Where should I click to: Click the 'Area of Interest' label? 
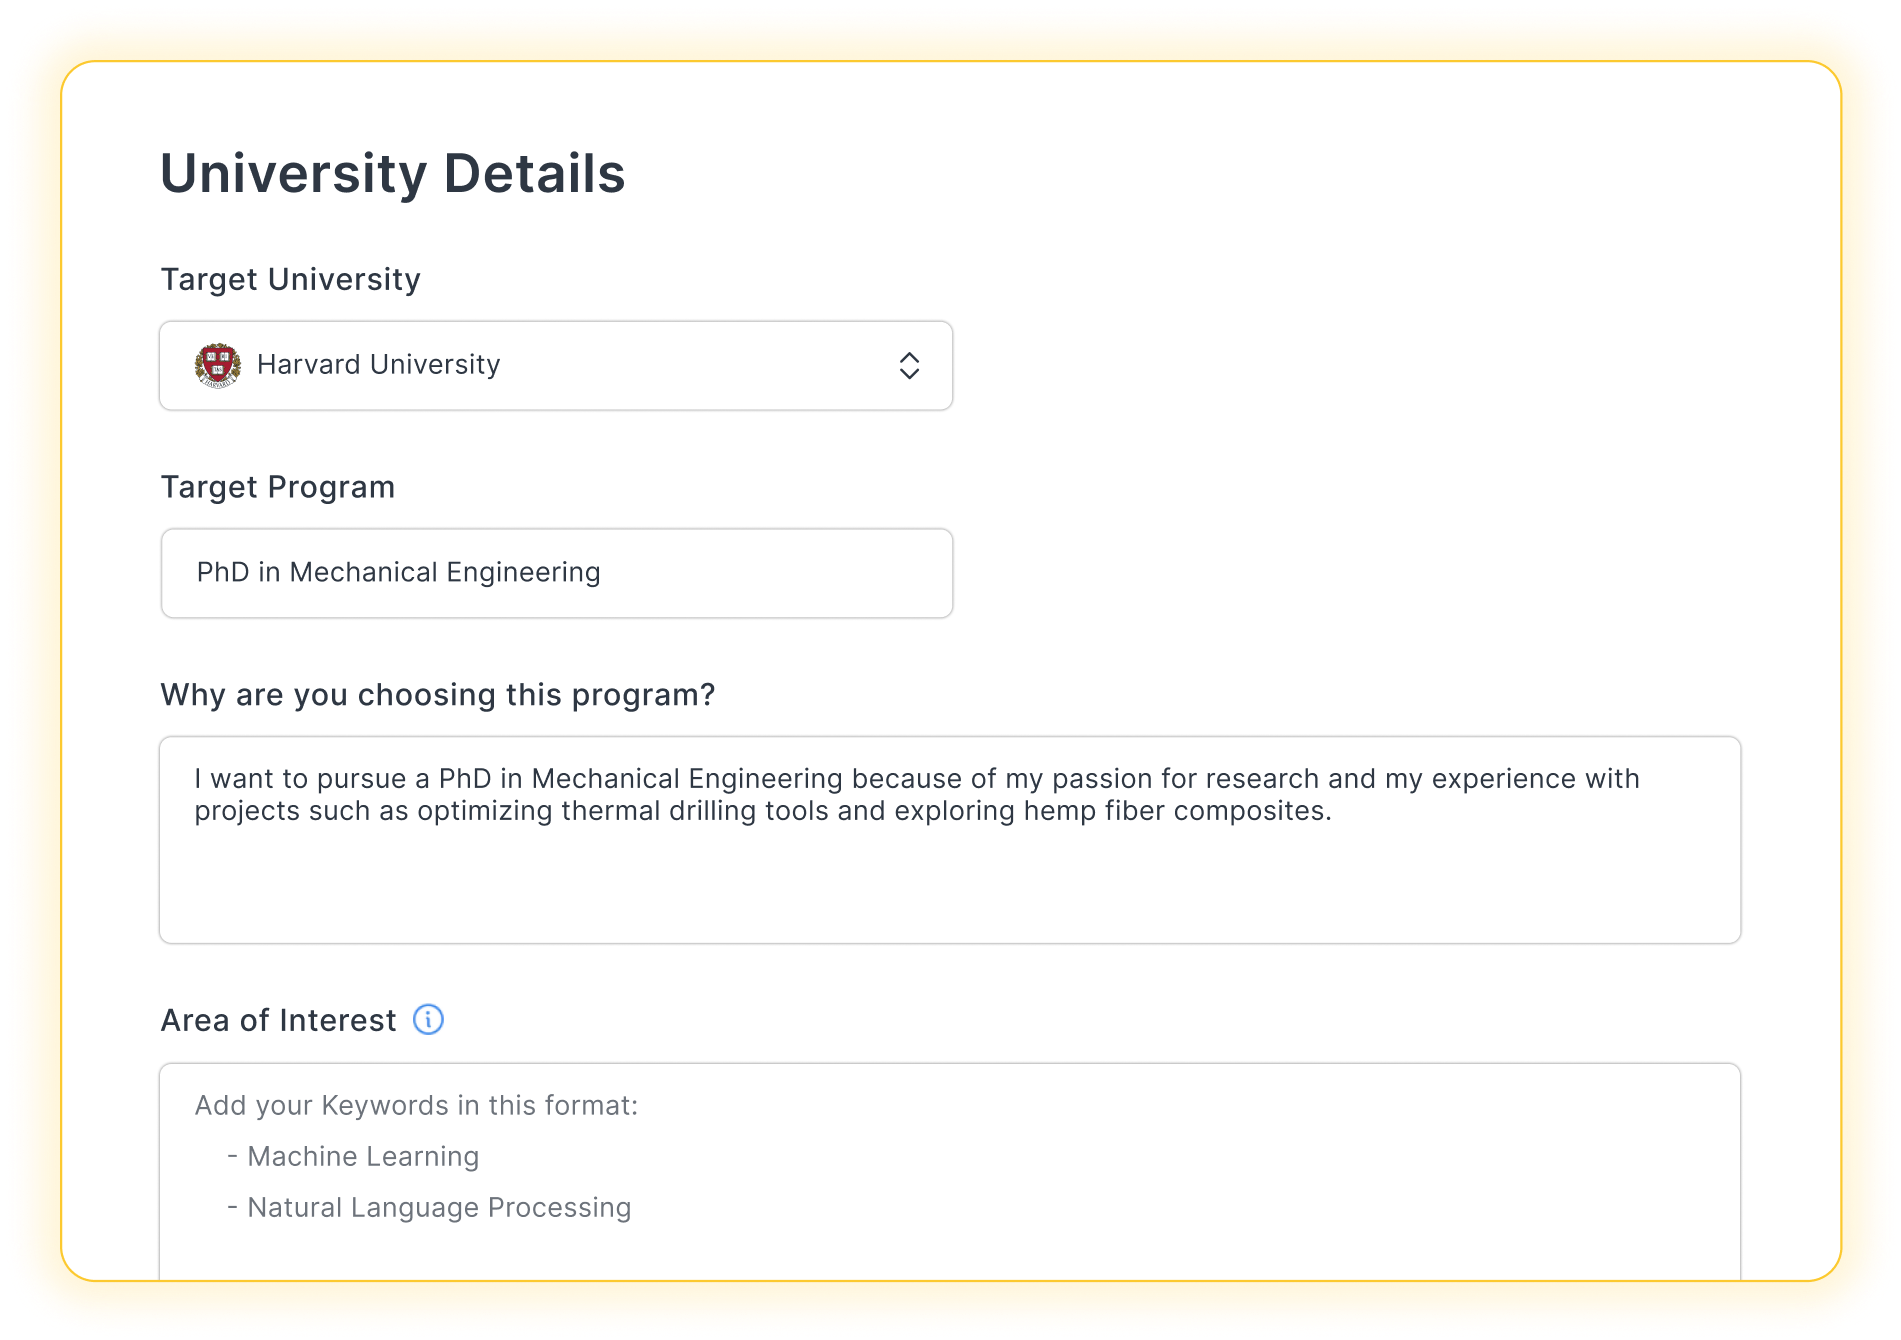click(278, 1021)
